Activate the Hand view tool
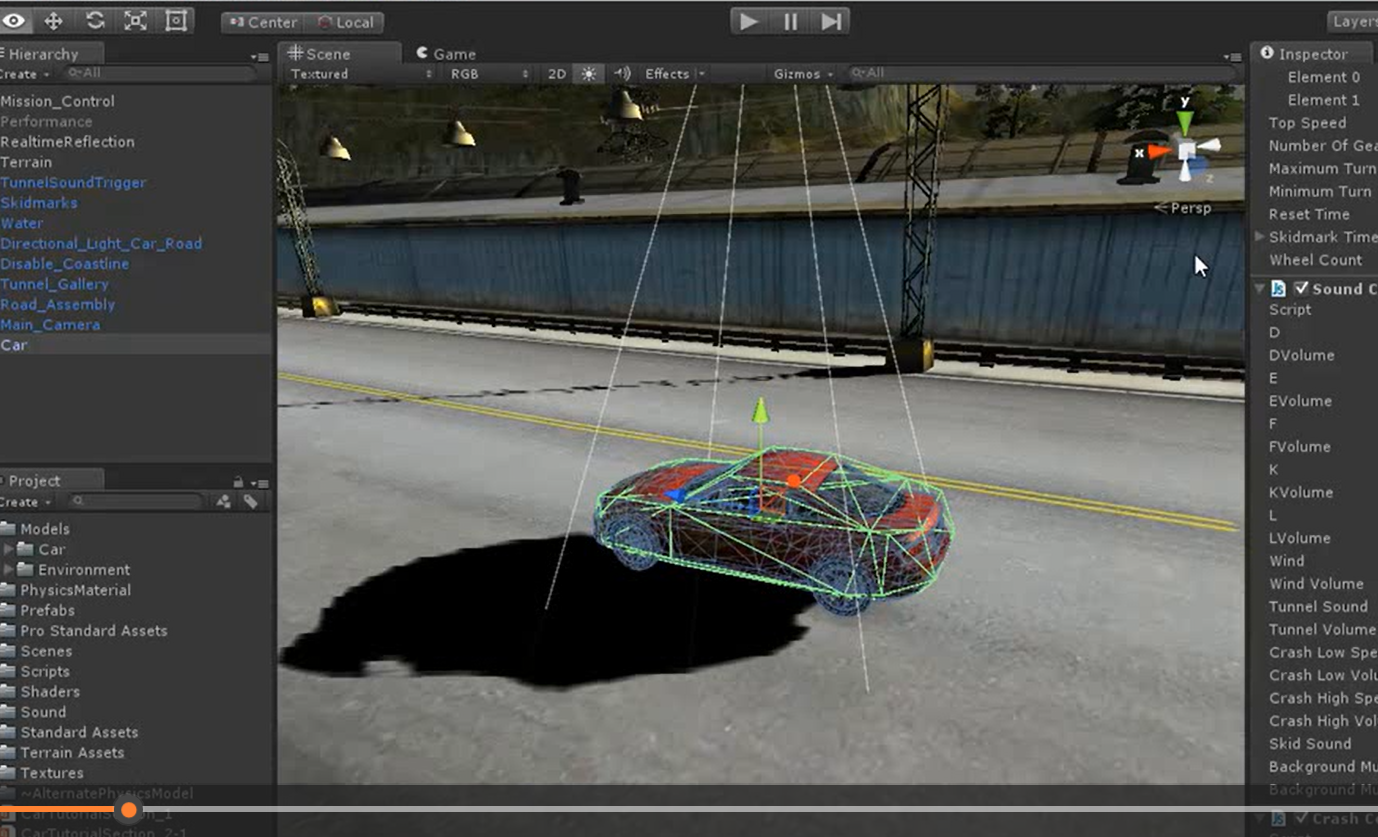This screenshot has height=837, width=1378. click(14, 21)
